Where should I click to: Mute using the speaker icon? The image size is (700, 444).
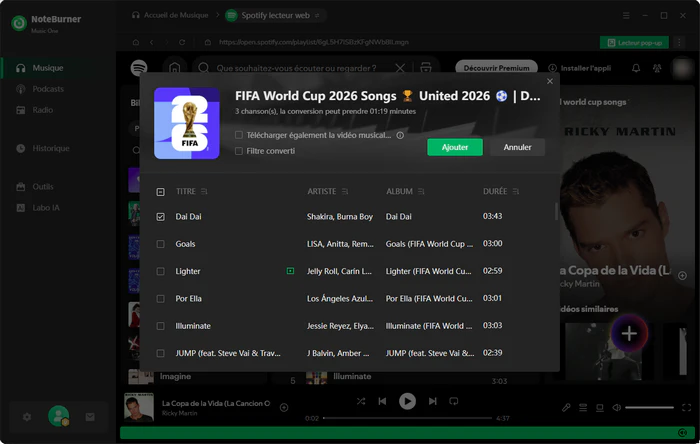click(x=617, y=407)
